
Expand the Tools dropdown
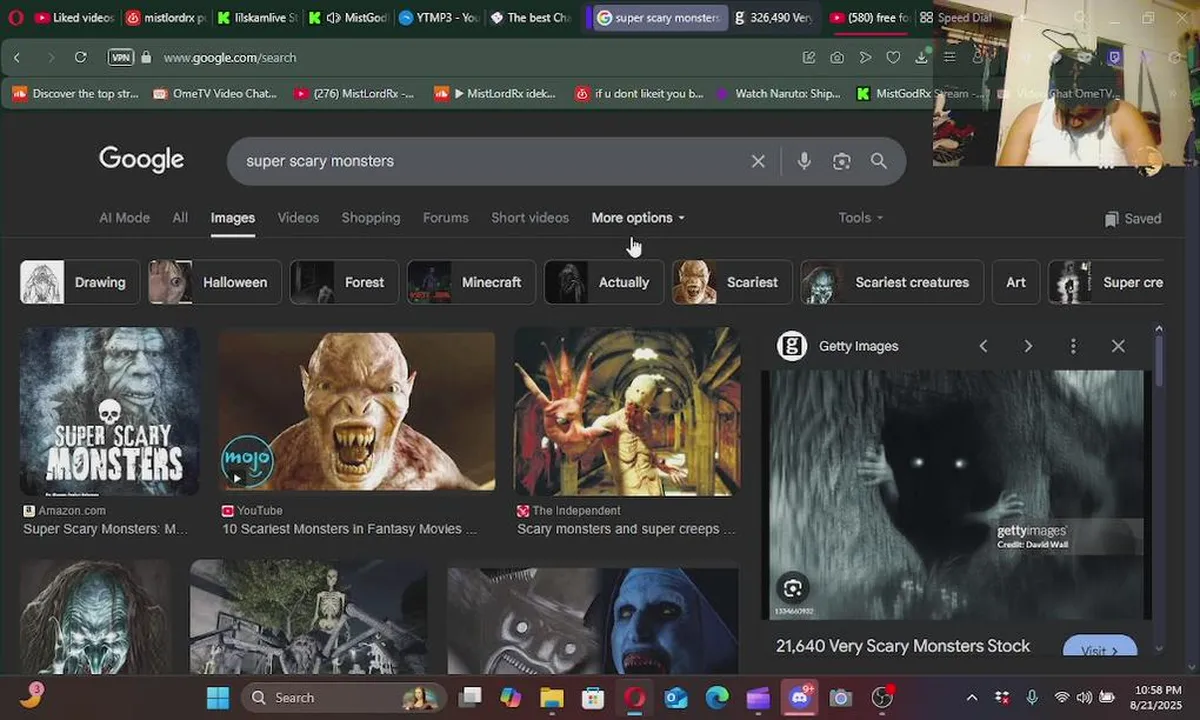coord(860,217)
